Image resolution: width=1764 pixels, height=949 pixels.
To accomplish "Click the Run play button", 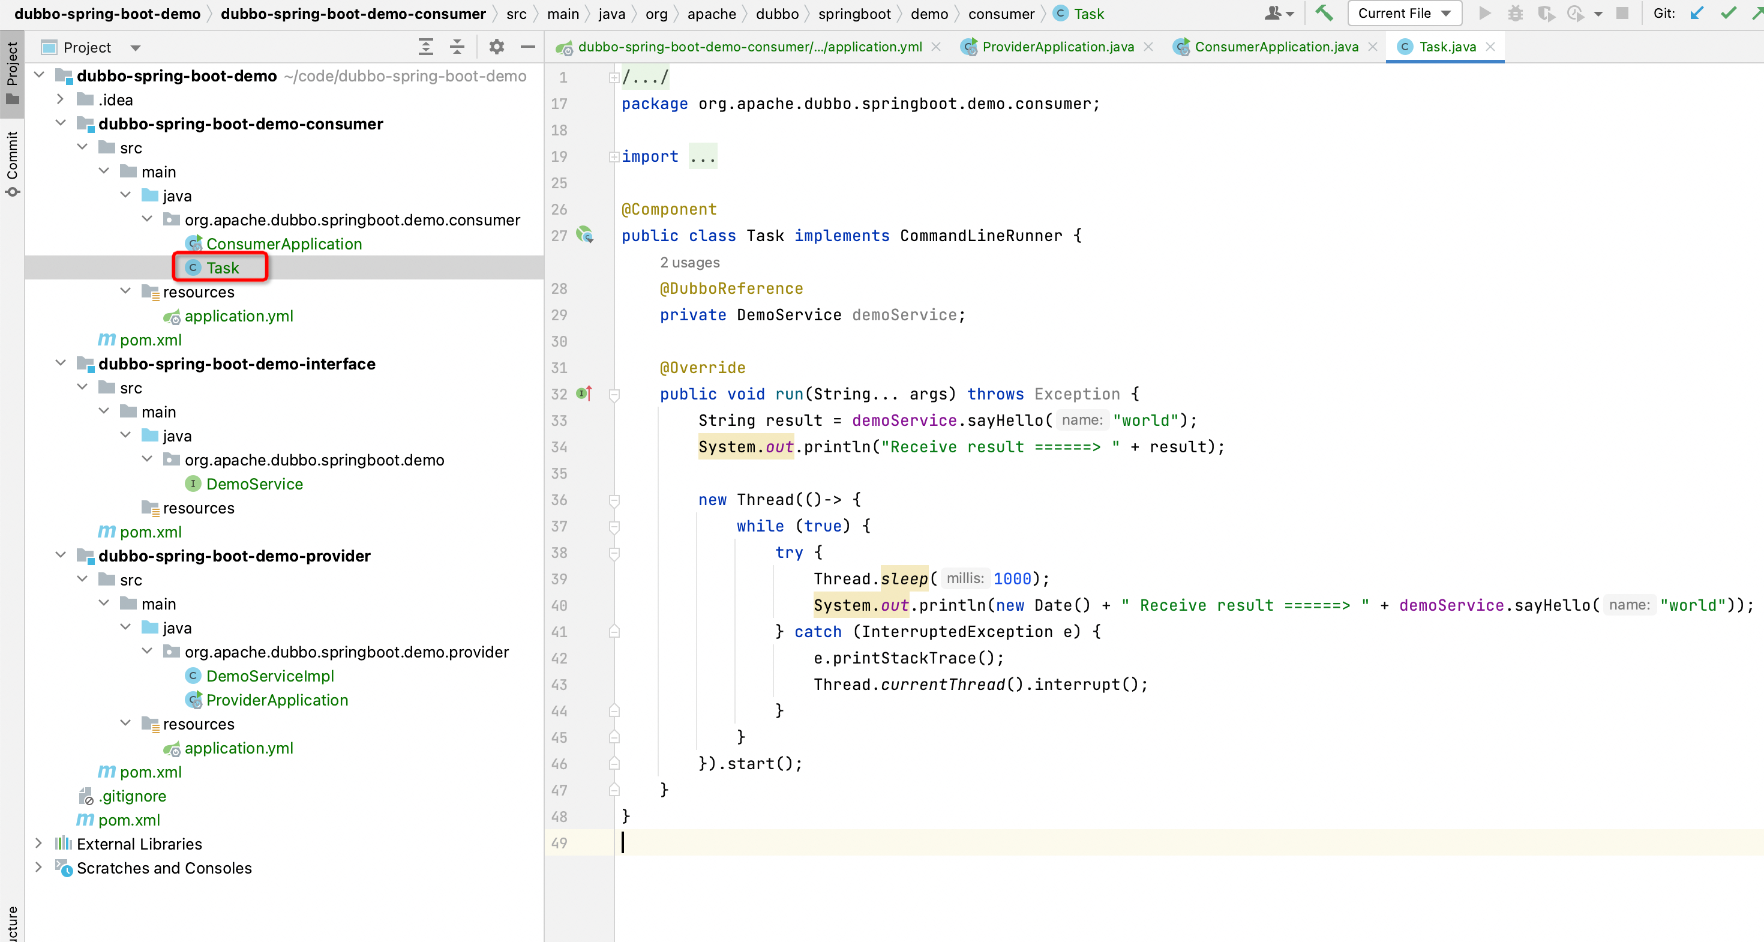I will point(1485,13).
